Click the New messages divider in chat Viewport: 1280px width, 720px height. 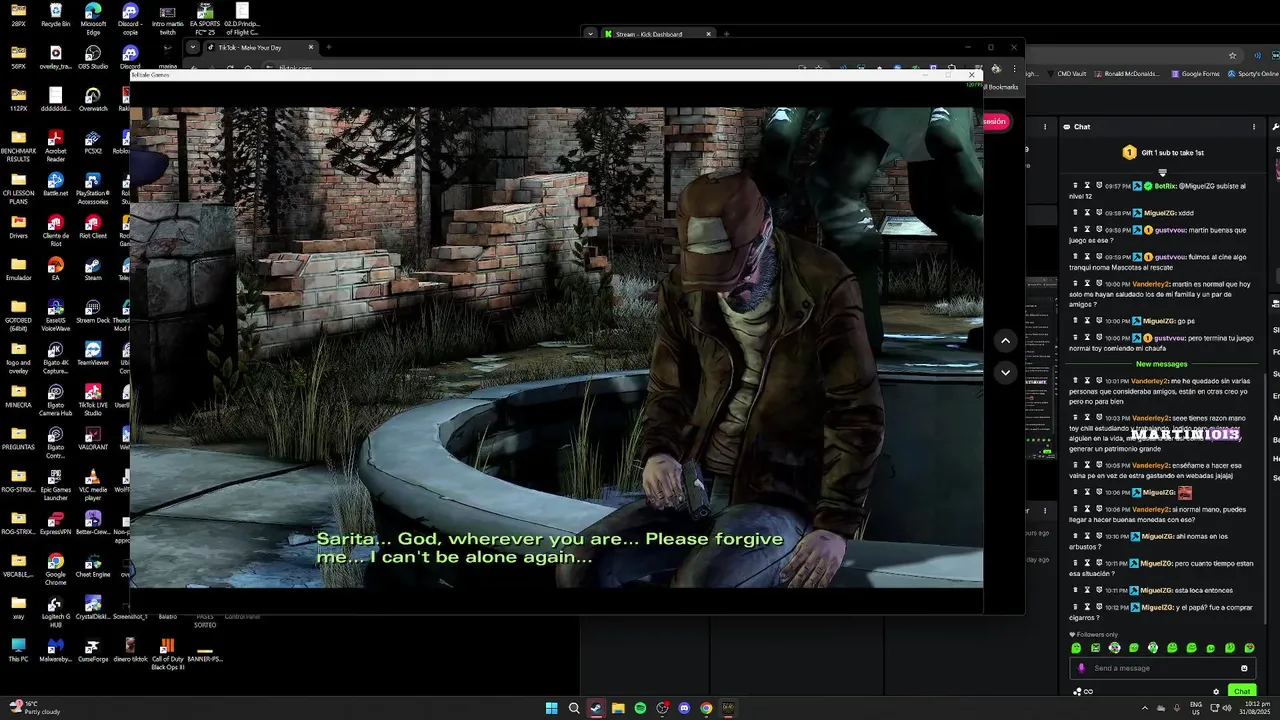[x=1162, y=364]
